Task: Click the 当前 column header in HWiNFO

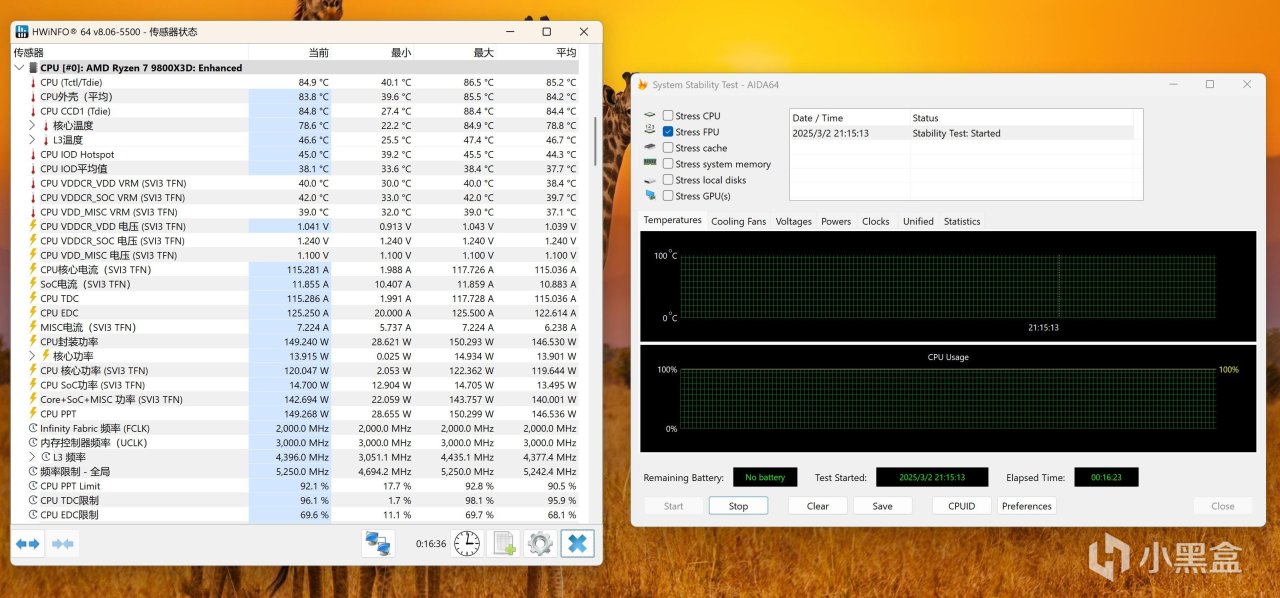Action: click(289, 52)
